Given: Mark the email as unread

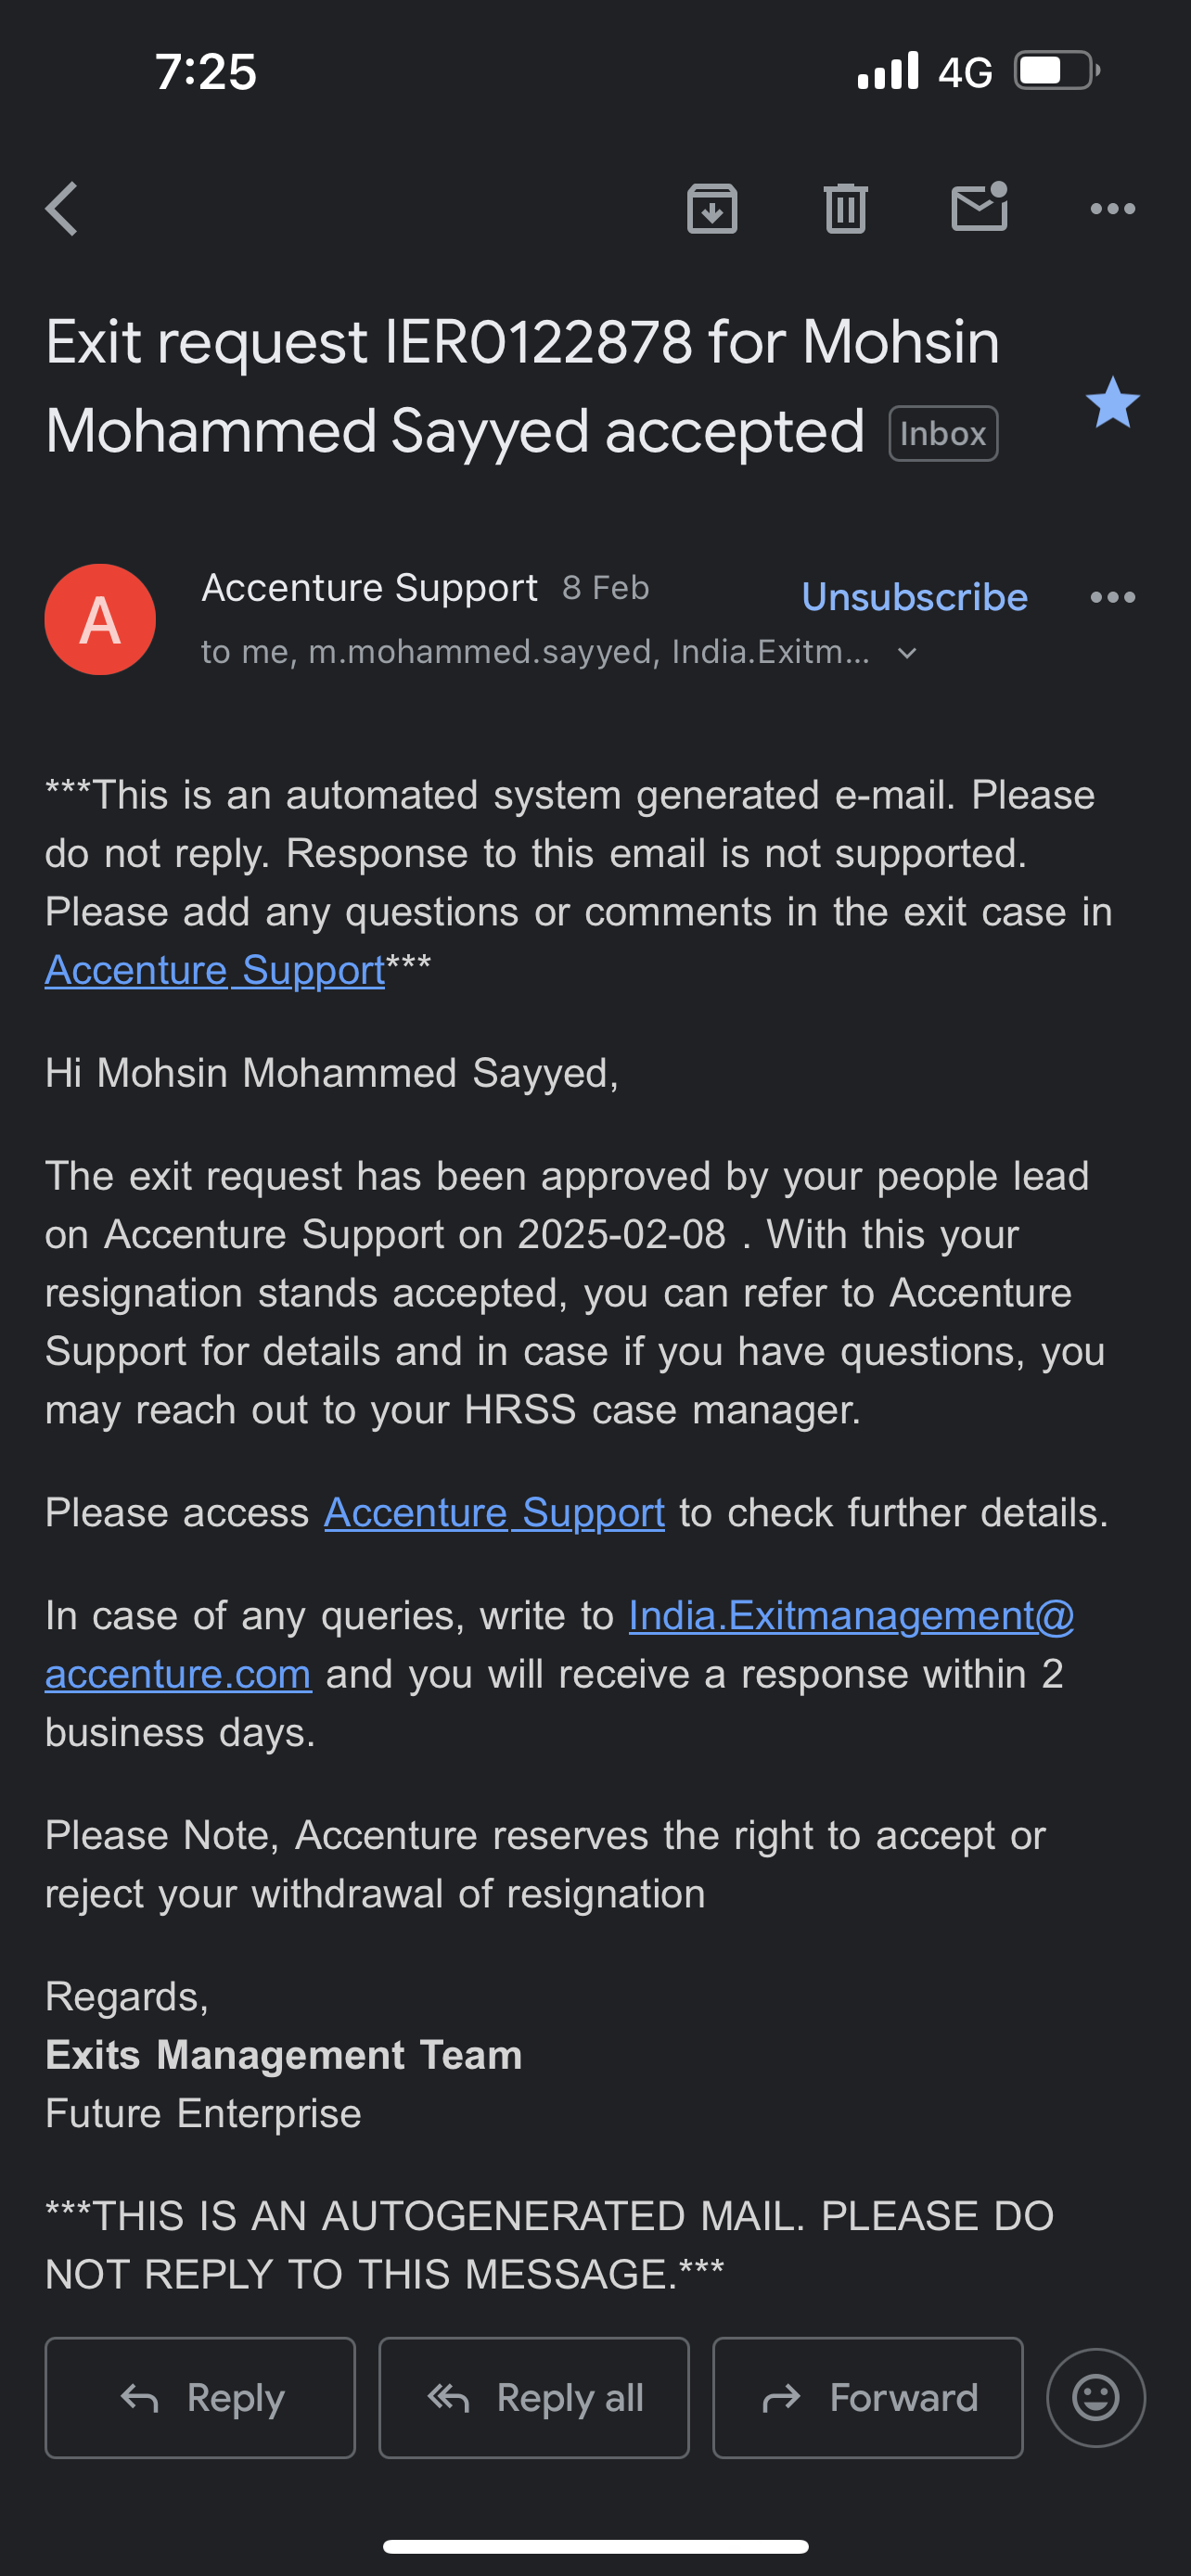Looking at the screenshot, I should click(979, 207).
